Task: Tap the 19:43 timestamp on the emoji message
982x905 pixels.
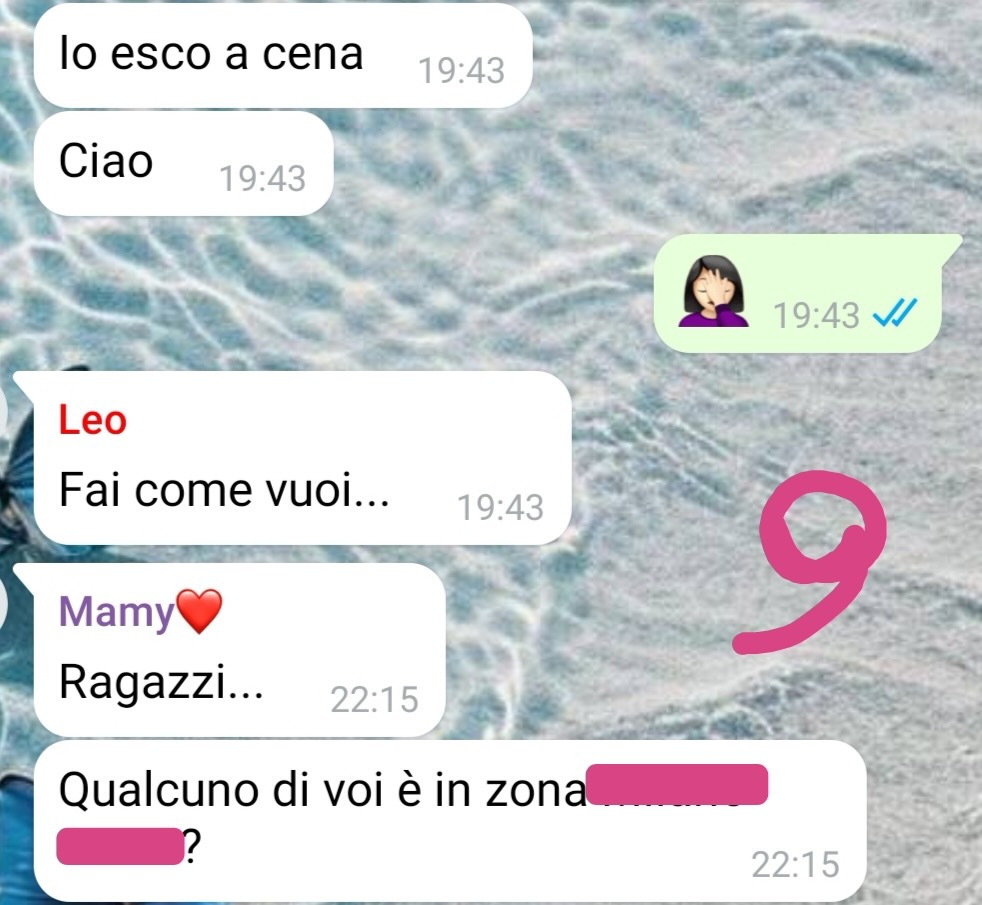Action: 816,315
